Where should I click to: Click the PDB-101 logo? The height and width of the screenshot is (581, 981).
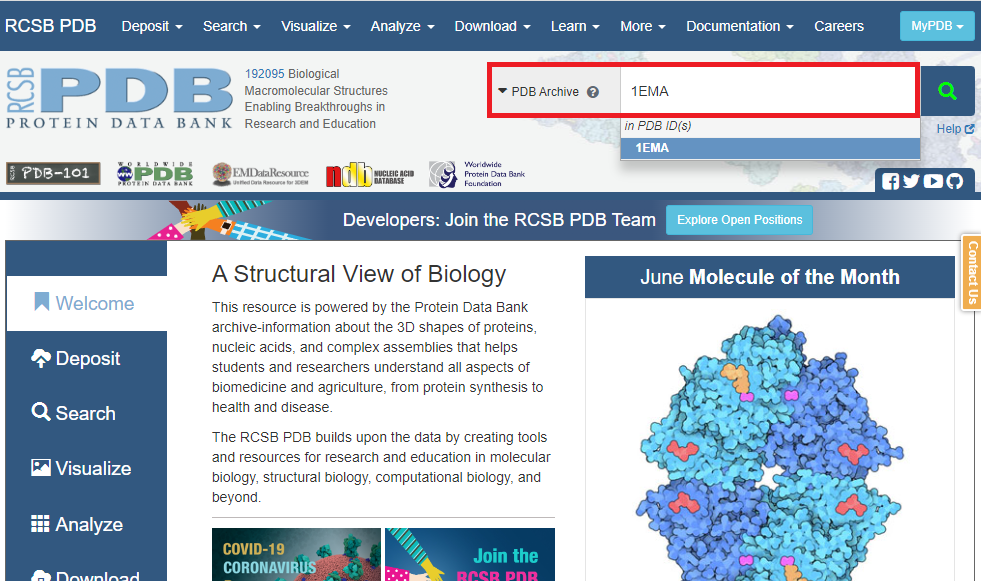tap(53, 173)
